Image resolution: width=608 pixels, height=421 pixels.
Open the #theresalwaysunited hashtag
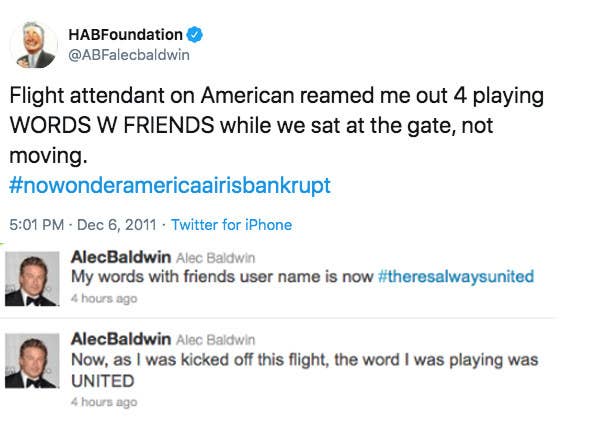456,276
